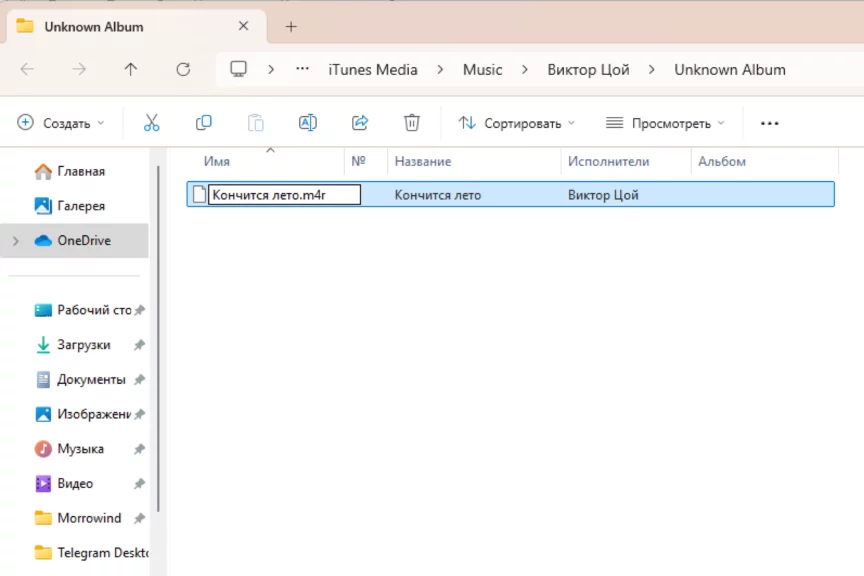Click the Share icon in toolbar
The width and height of the screenshot is (864, 576).
click(360, 123)
